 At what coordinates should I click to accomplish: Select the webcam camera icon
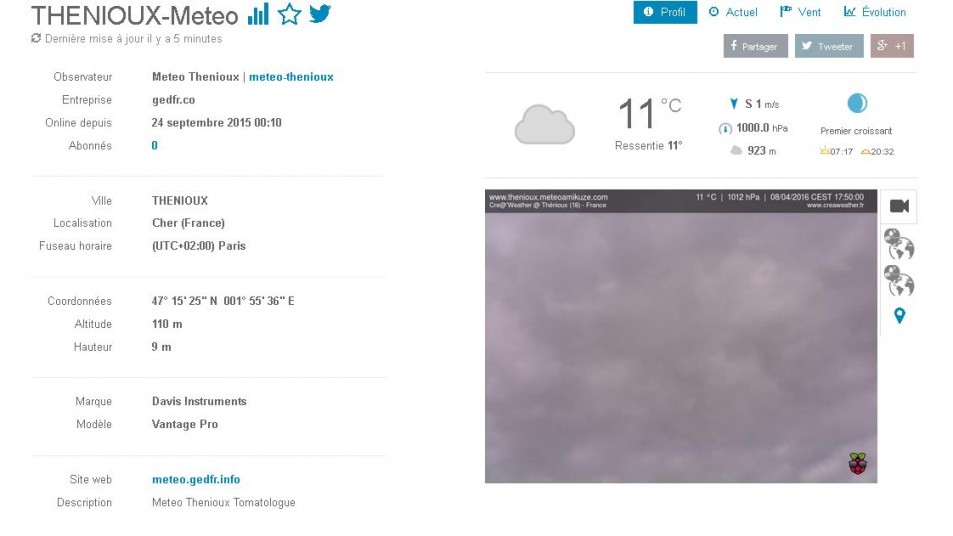[x=899, y=206]
